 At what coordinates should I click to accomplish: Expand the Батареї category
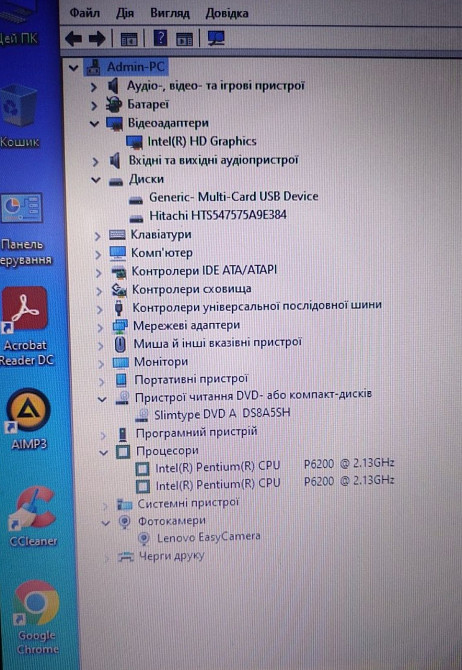94,105
